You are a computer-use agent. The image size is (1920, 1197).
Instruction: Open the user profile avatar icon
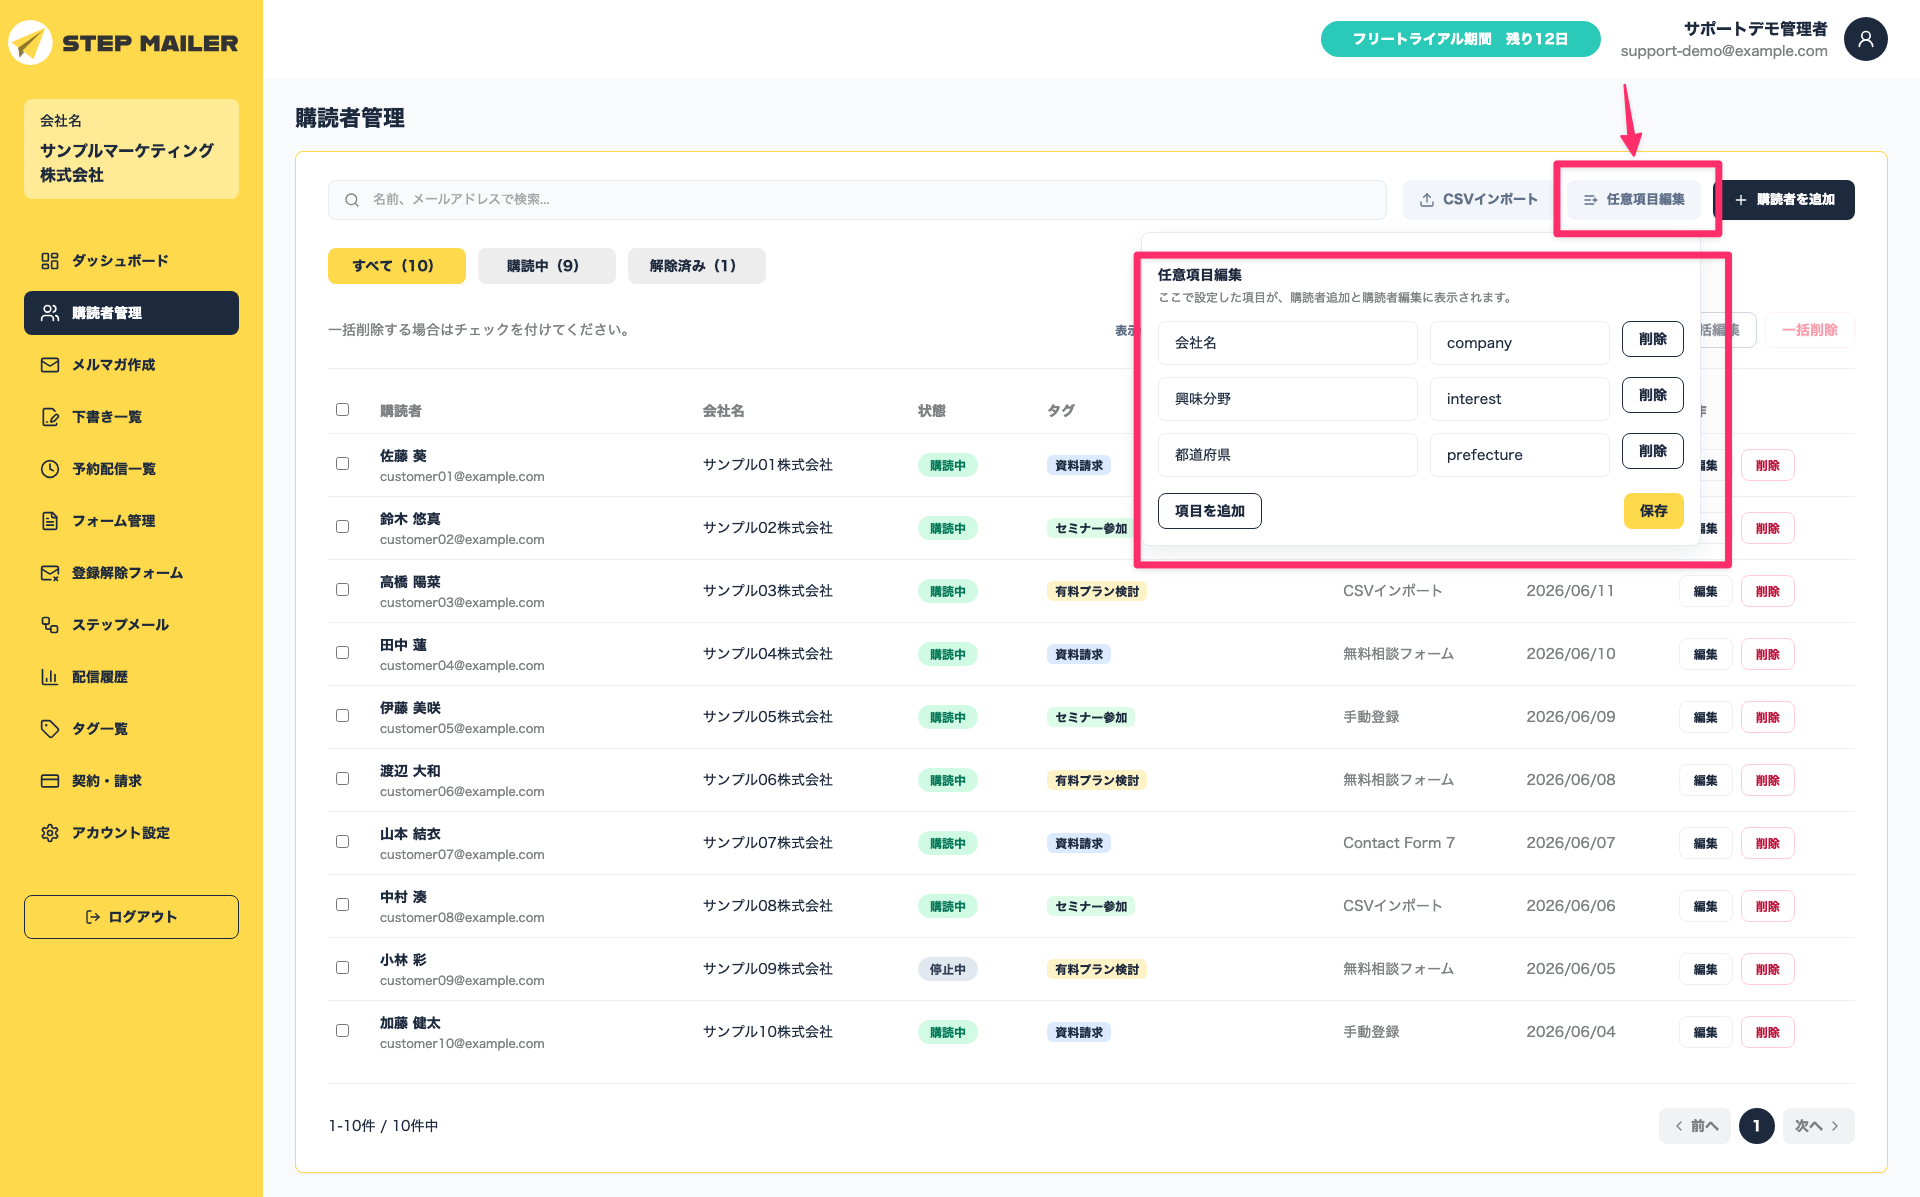pos(1865,39)
